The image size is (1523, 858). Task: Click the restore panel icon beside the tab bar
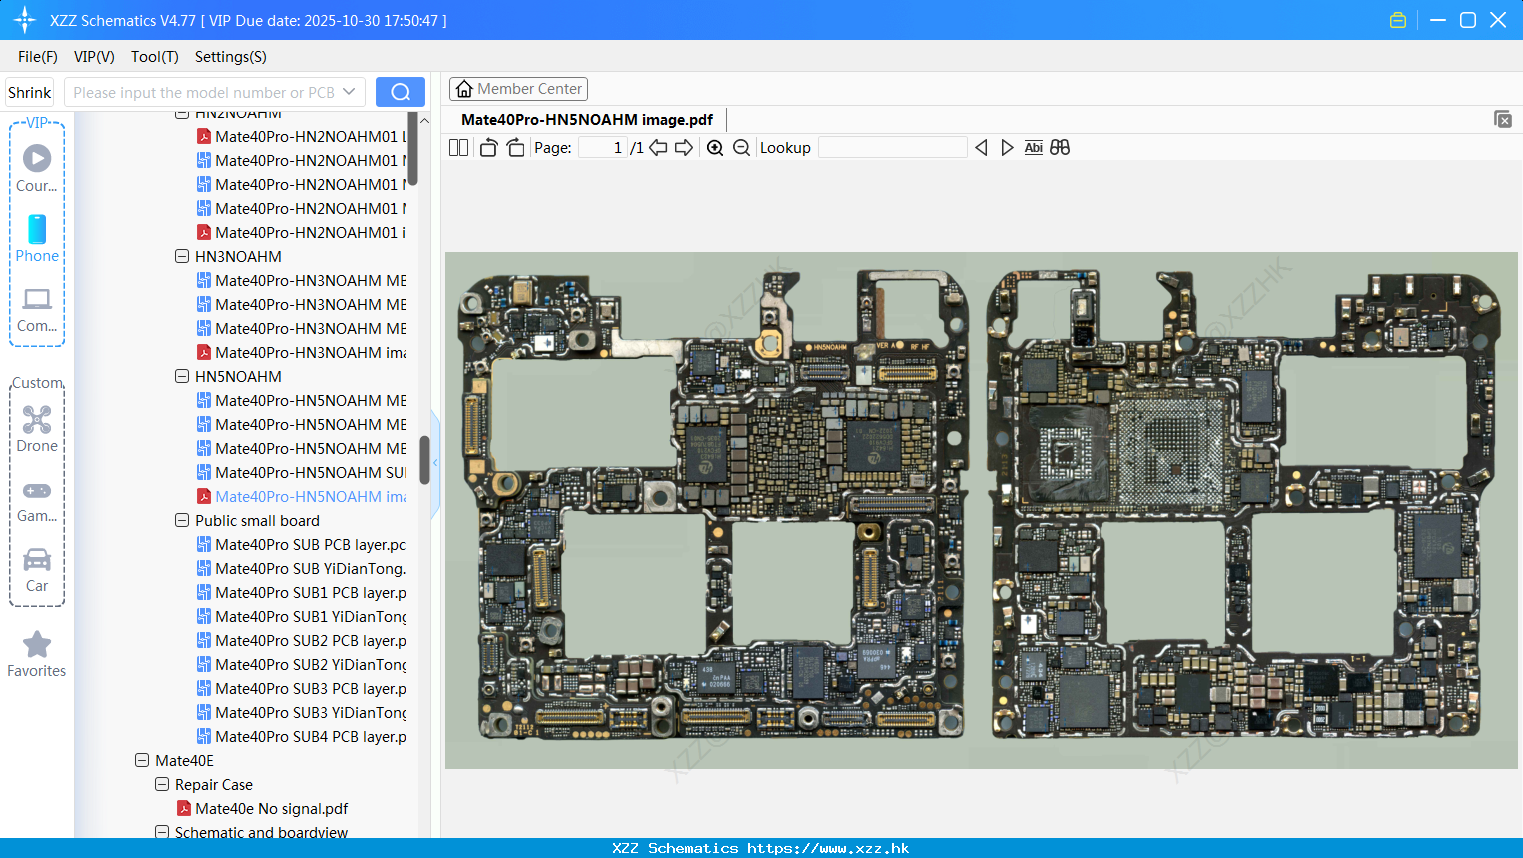pyautogui.click(x=1503, y=119)
